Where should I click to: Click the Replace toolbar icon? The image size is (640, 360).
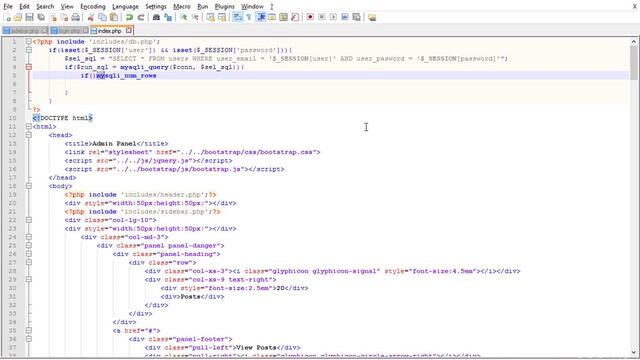click(x=168, y=17)
